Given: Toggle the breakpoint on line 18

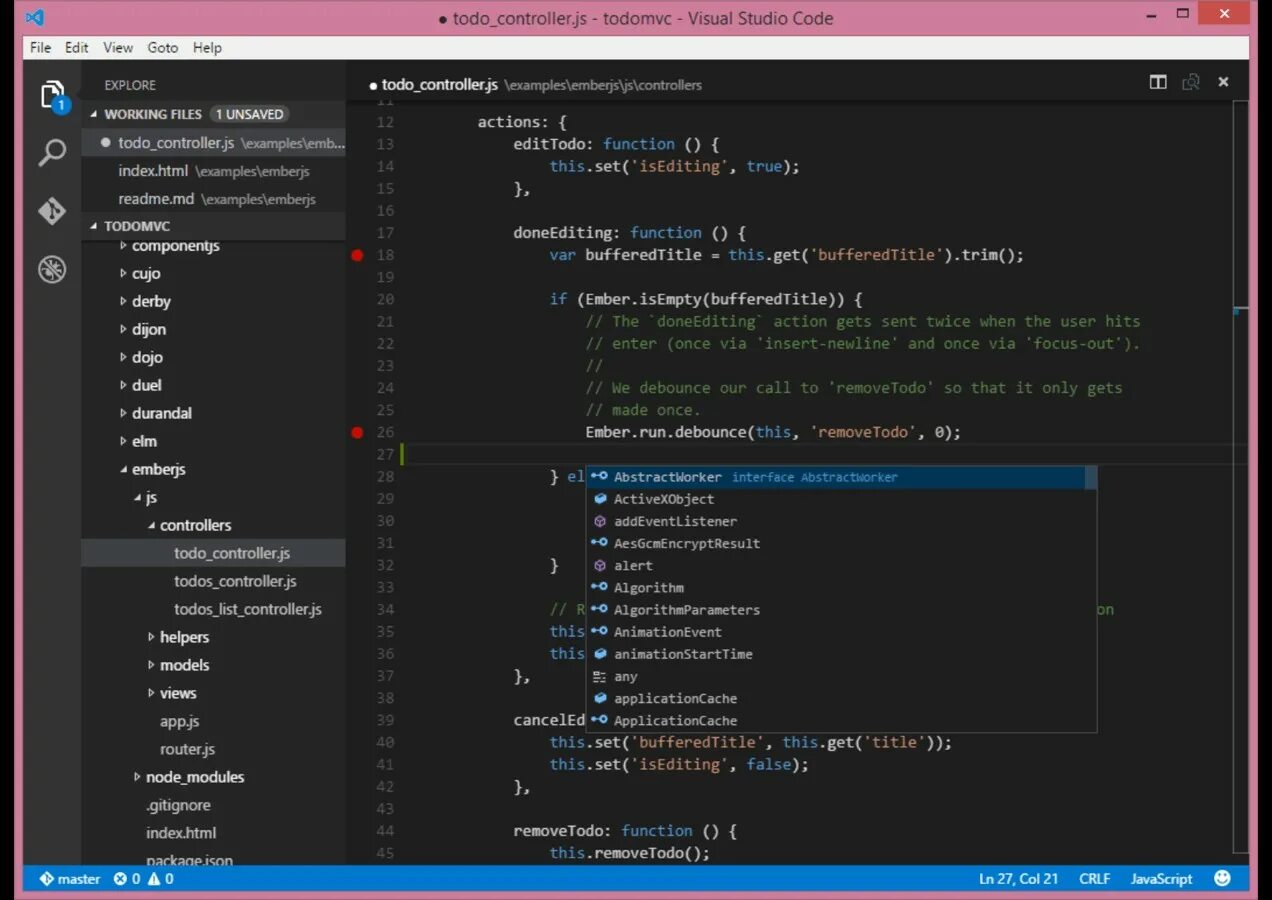Looking at the screenshot, I should coord(358,255).
